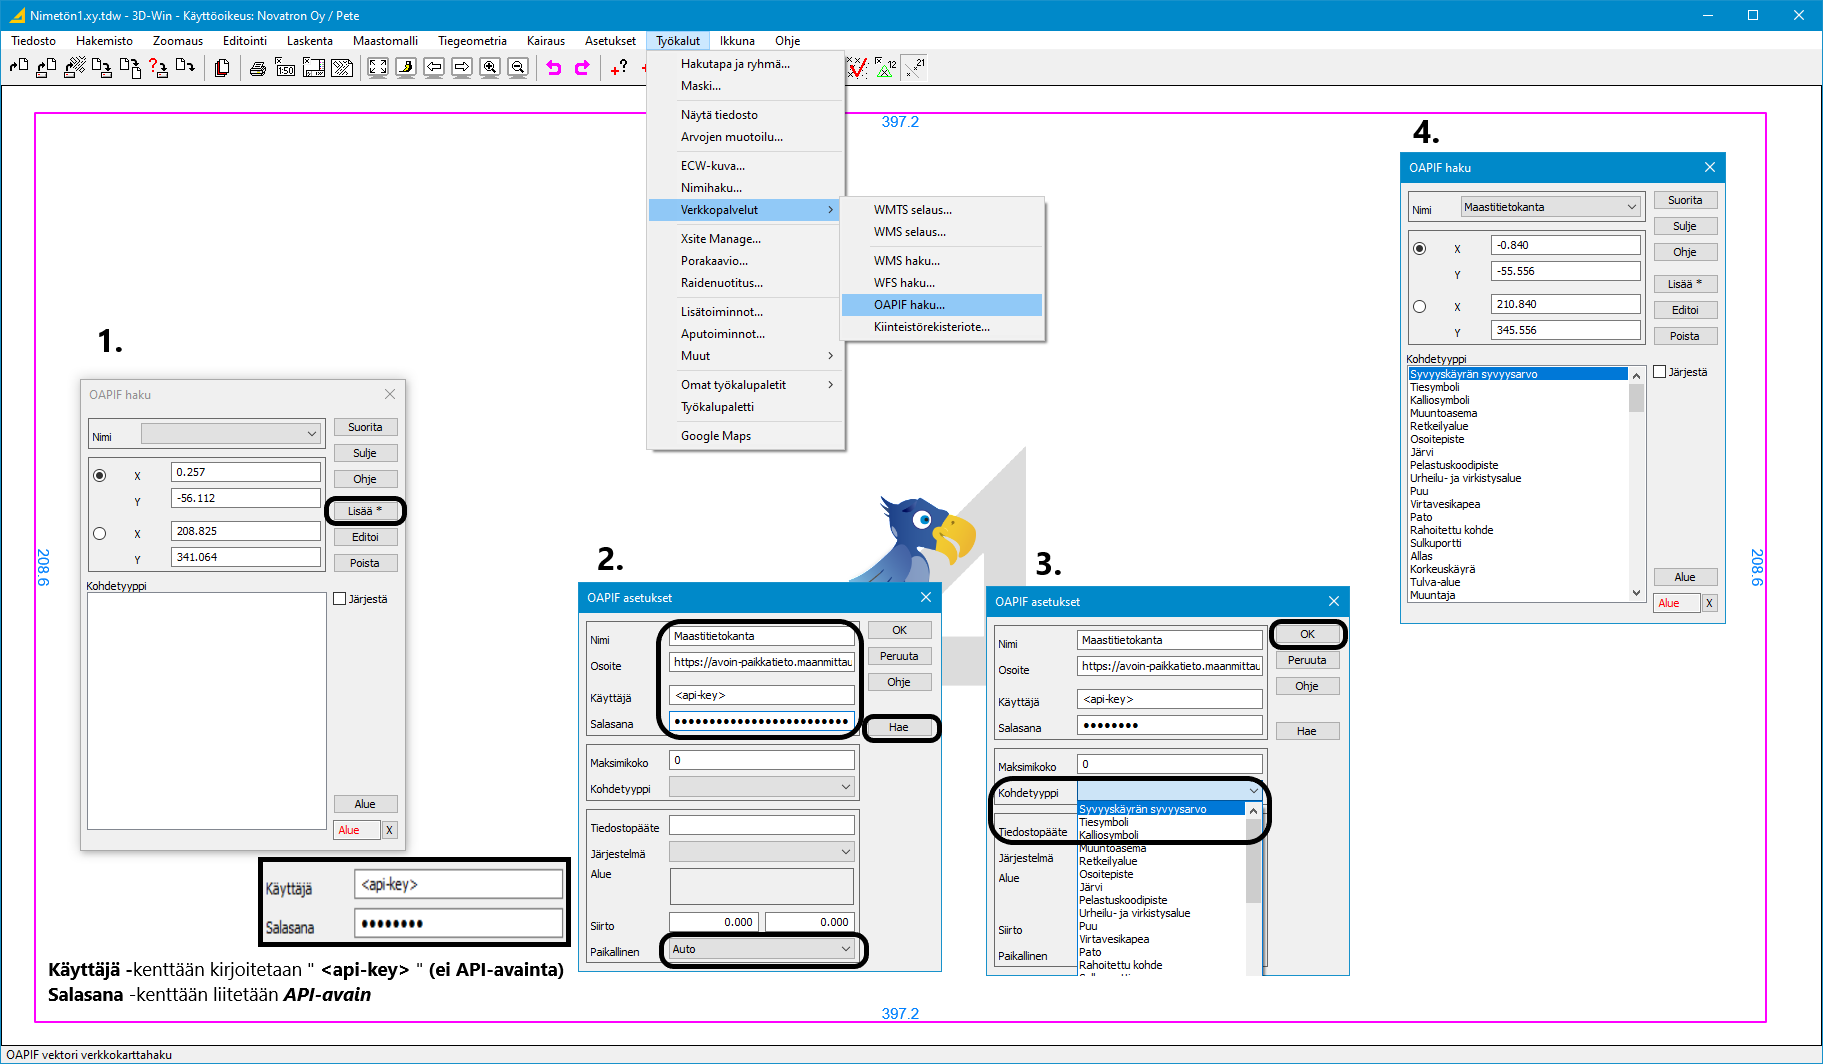Image resolution: width=1823 pixels, height=1064 pixels.
Task: Tick the Järjestä checkbox beside Syvyyskäyrän syvyysarvo
Action: tap(1660, 372)
